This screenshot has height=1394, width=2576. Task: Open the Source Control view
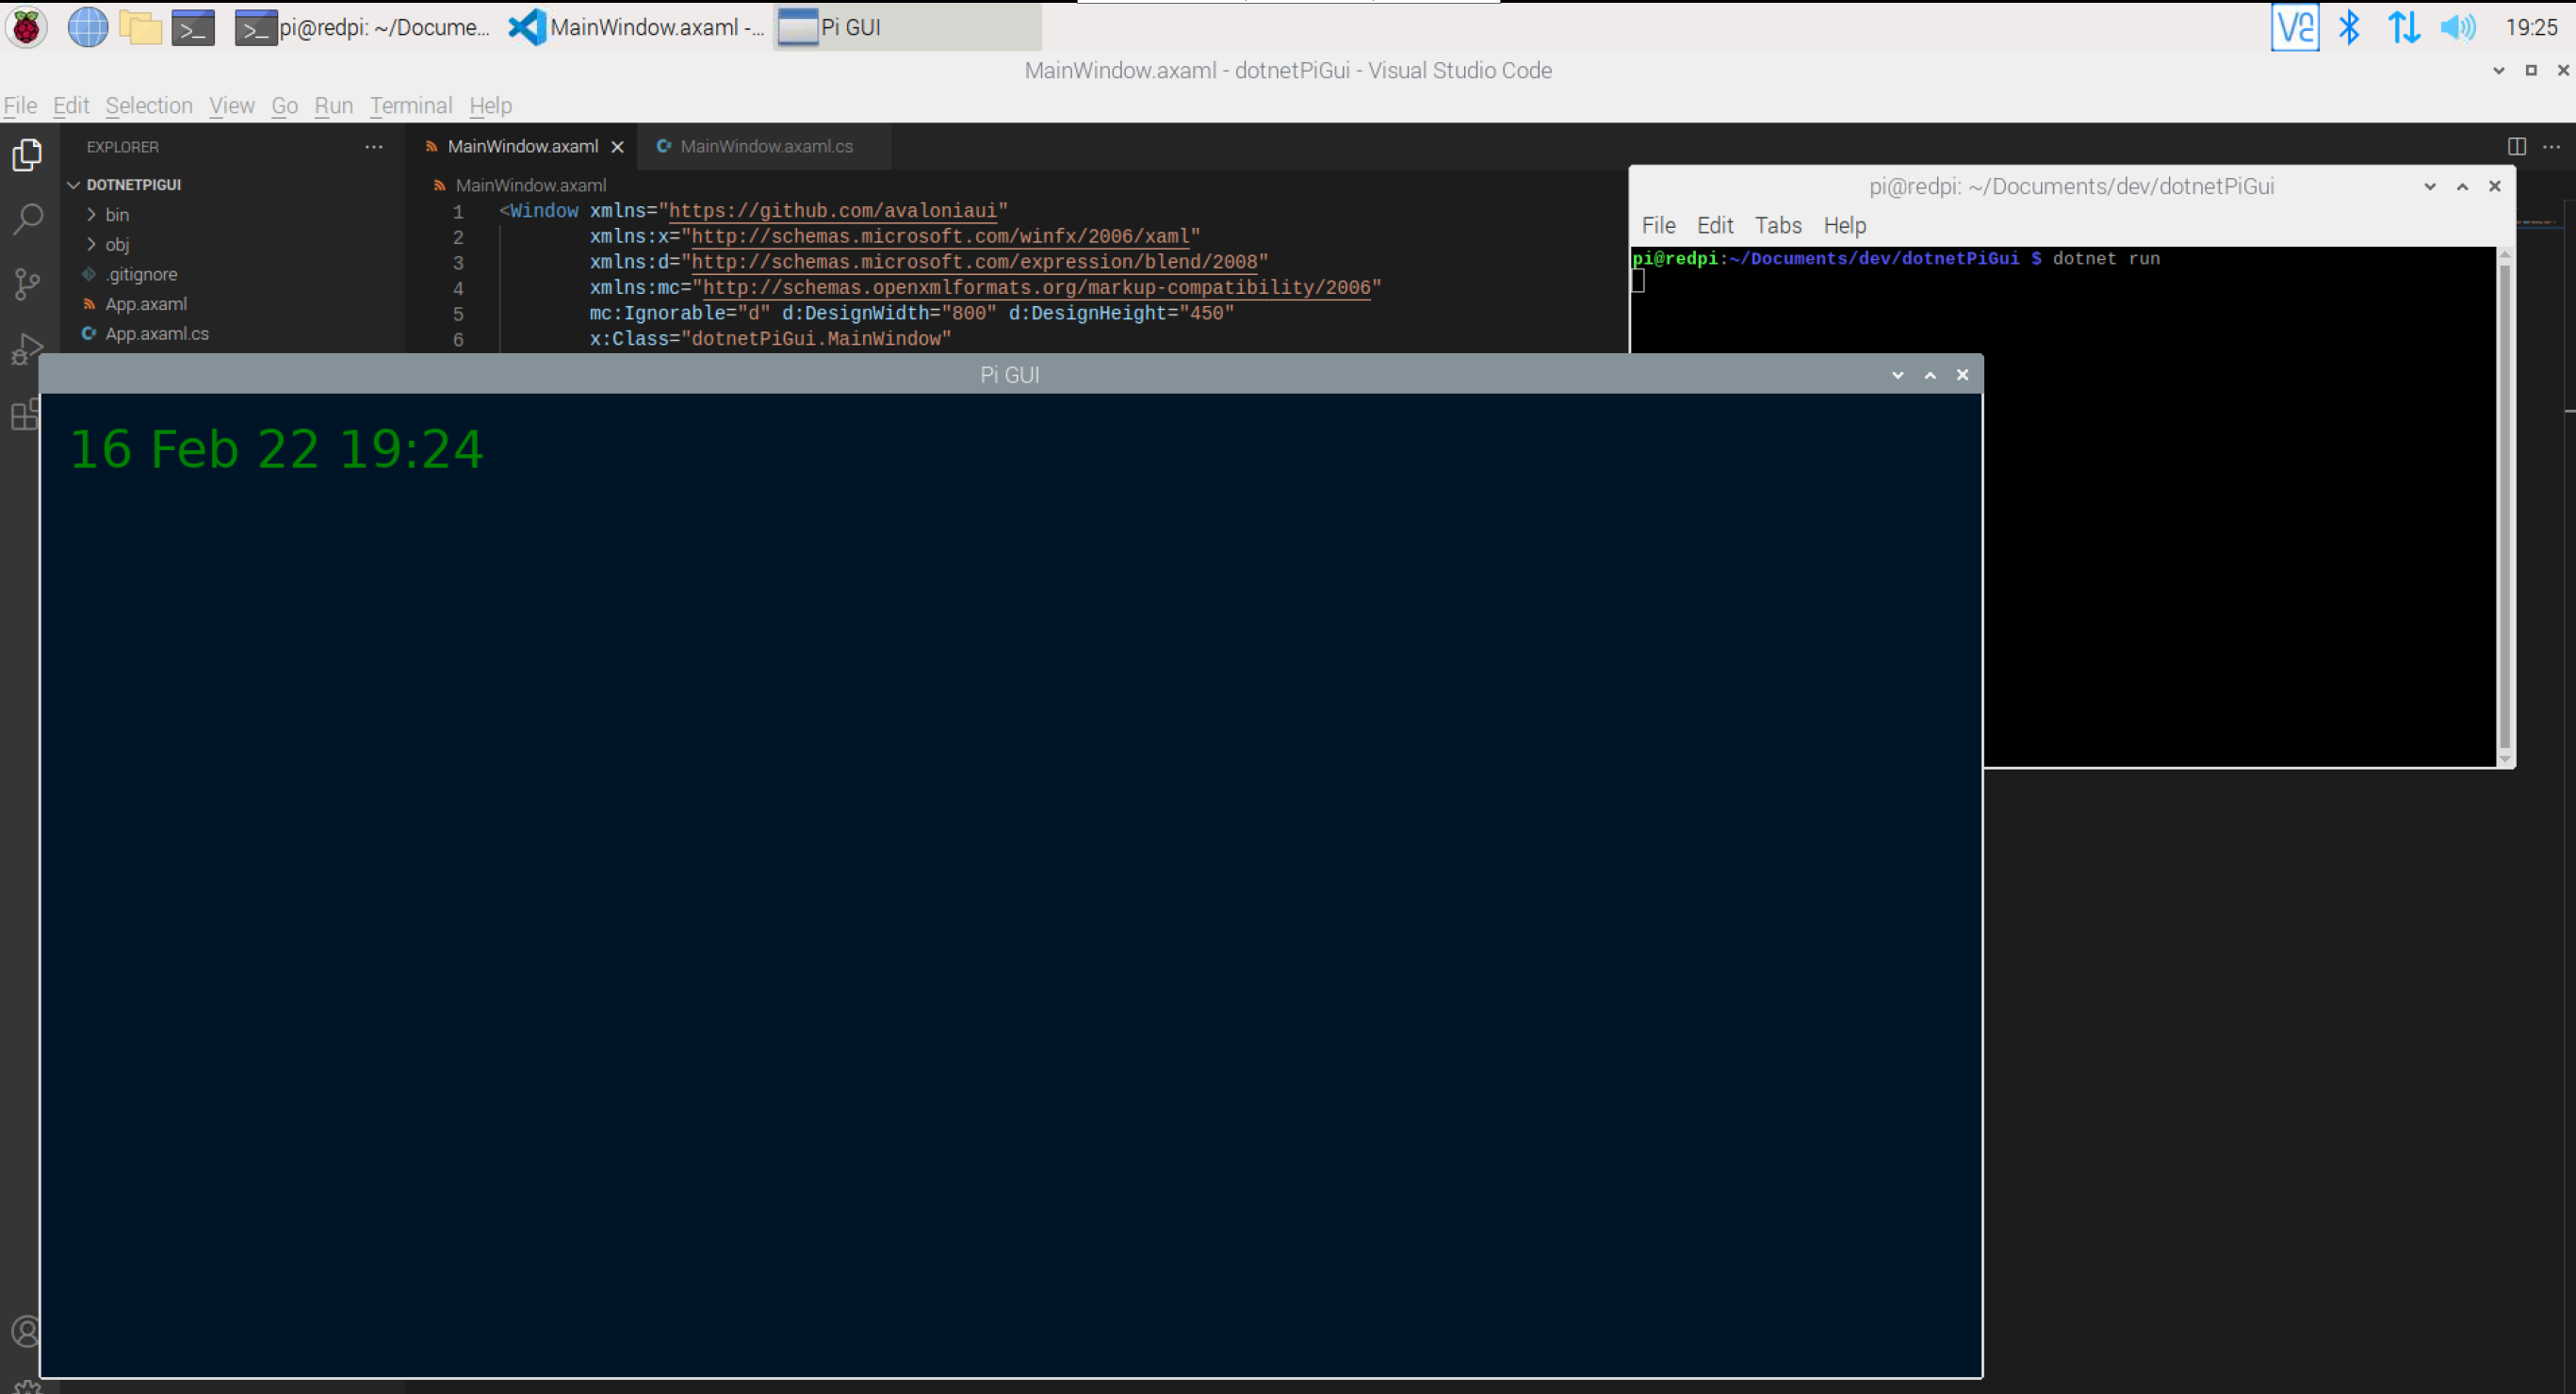[27, 284]
